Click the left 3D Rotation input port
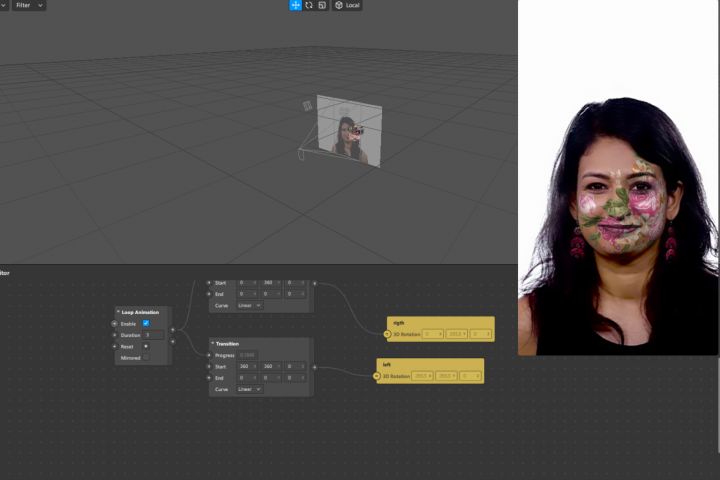This screenshot has width=720, height=480. (x=377, y=376)
